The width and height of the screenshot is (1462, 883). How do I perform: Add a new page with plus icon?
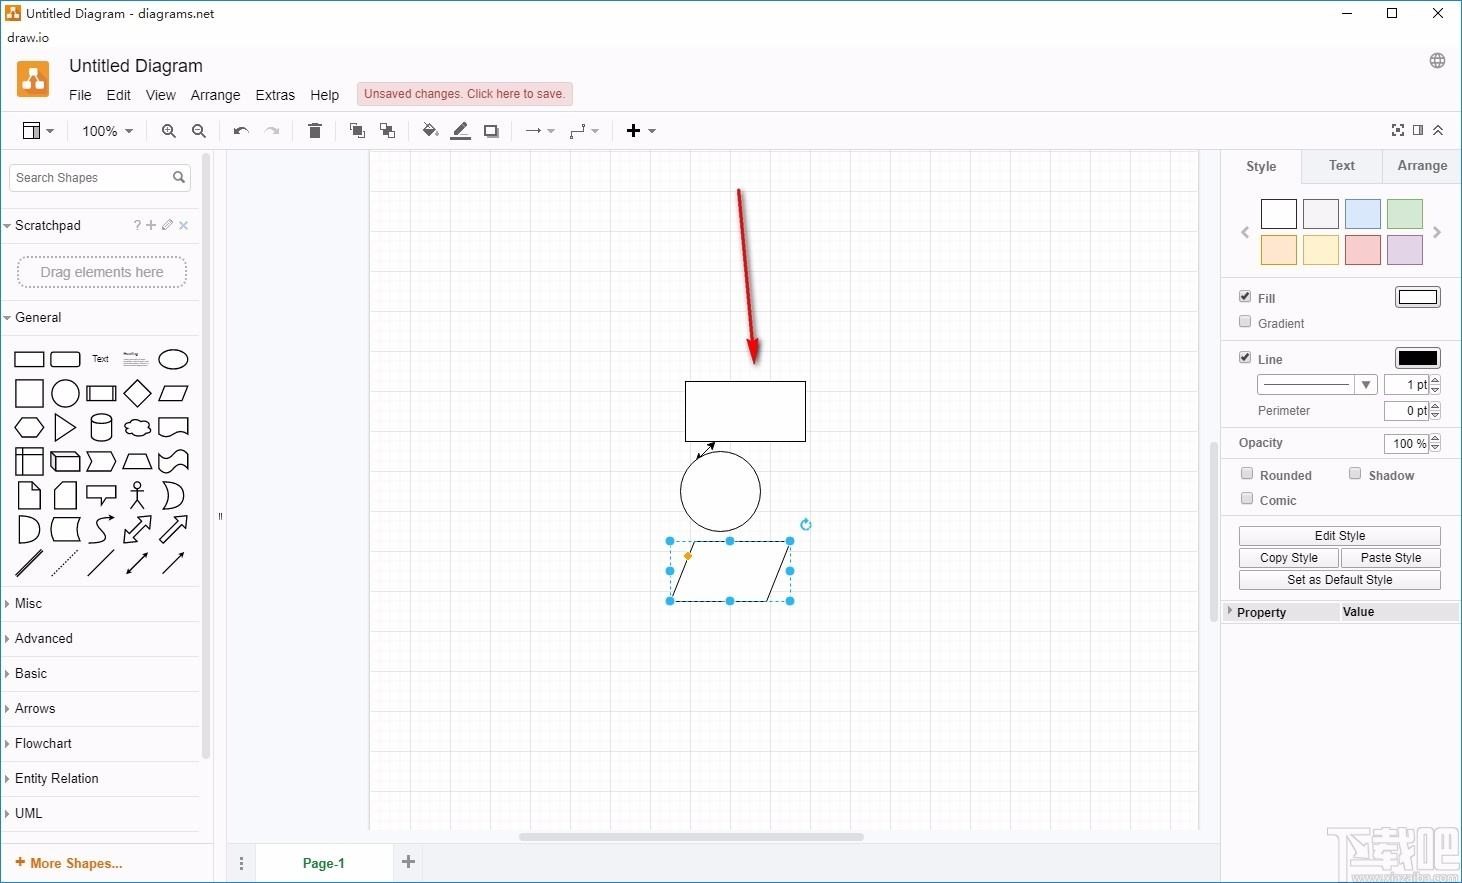[408, 862]
